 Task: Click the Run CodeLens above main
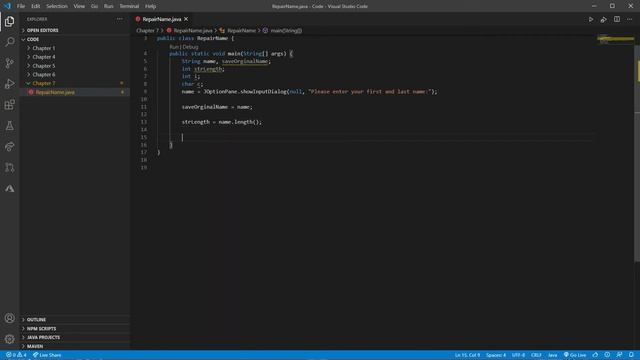(x=174, y=47)
